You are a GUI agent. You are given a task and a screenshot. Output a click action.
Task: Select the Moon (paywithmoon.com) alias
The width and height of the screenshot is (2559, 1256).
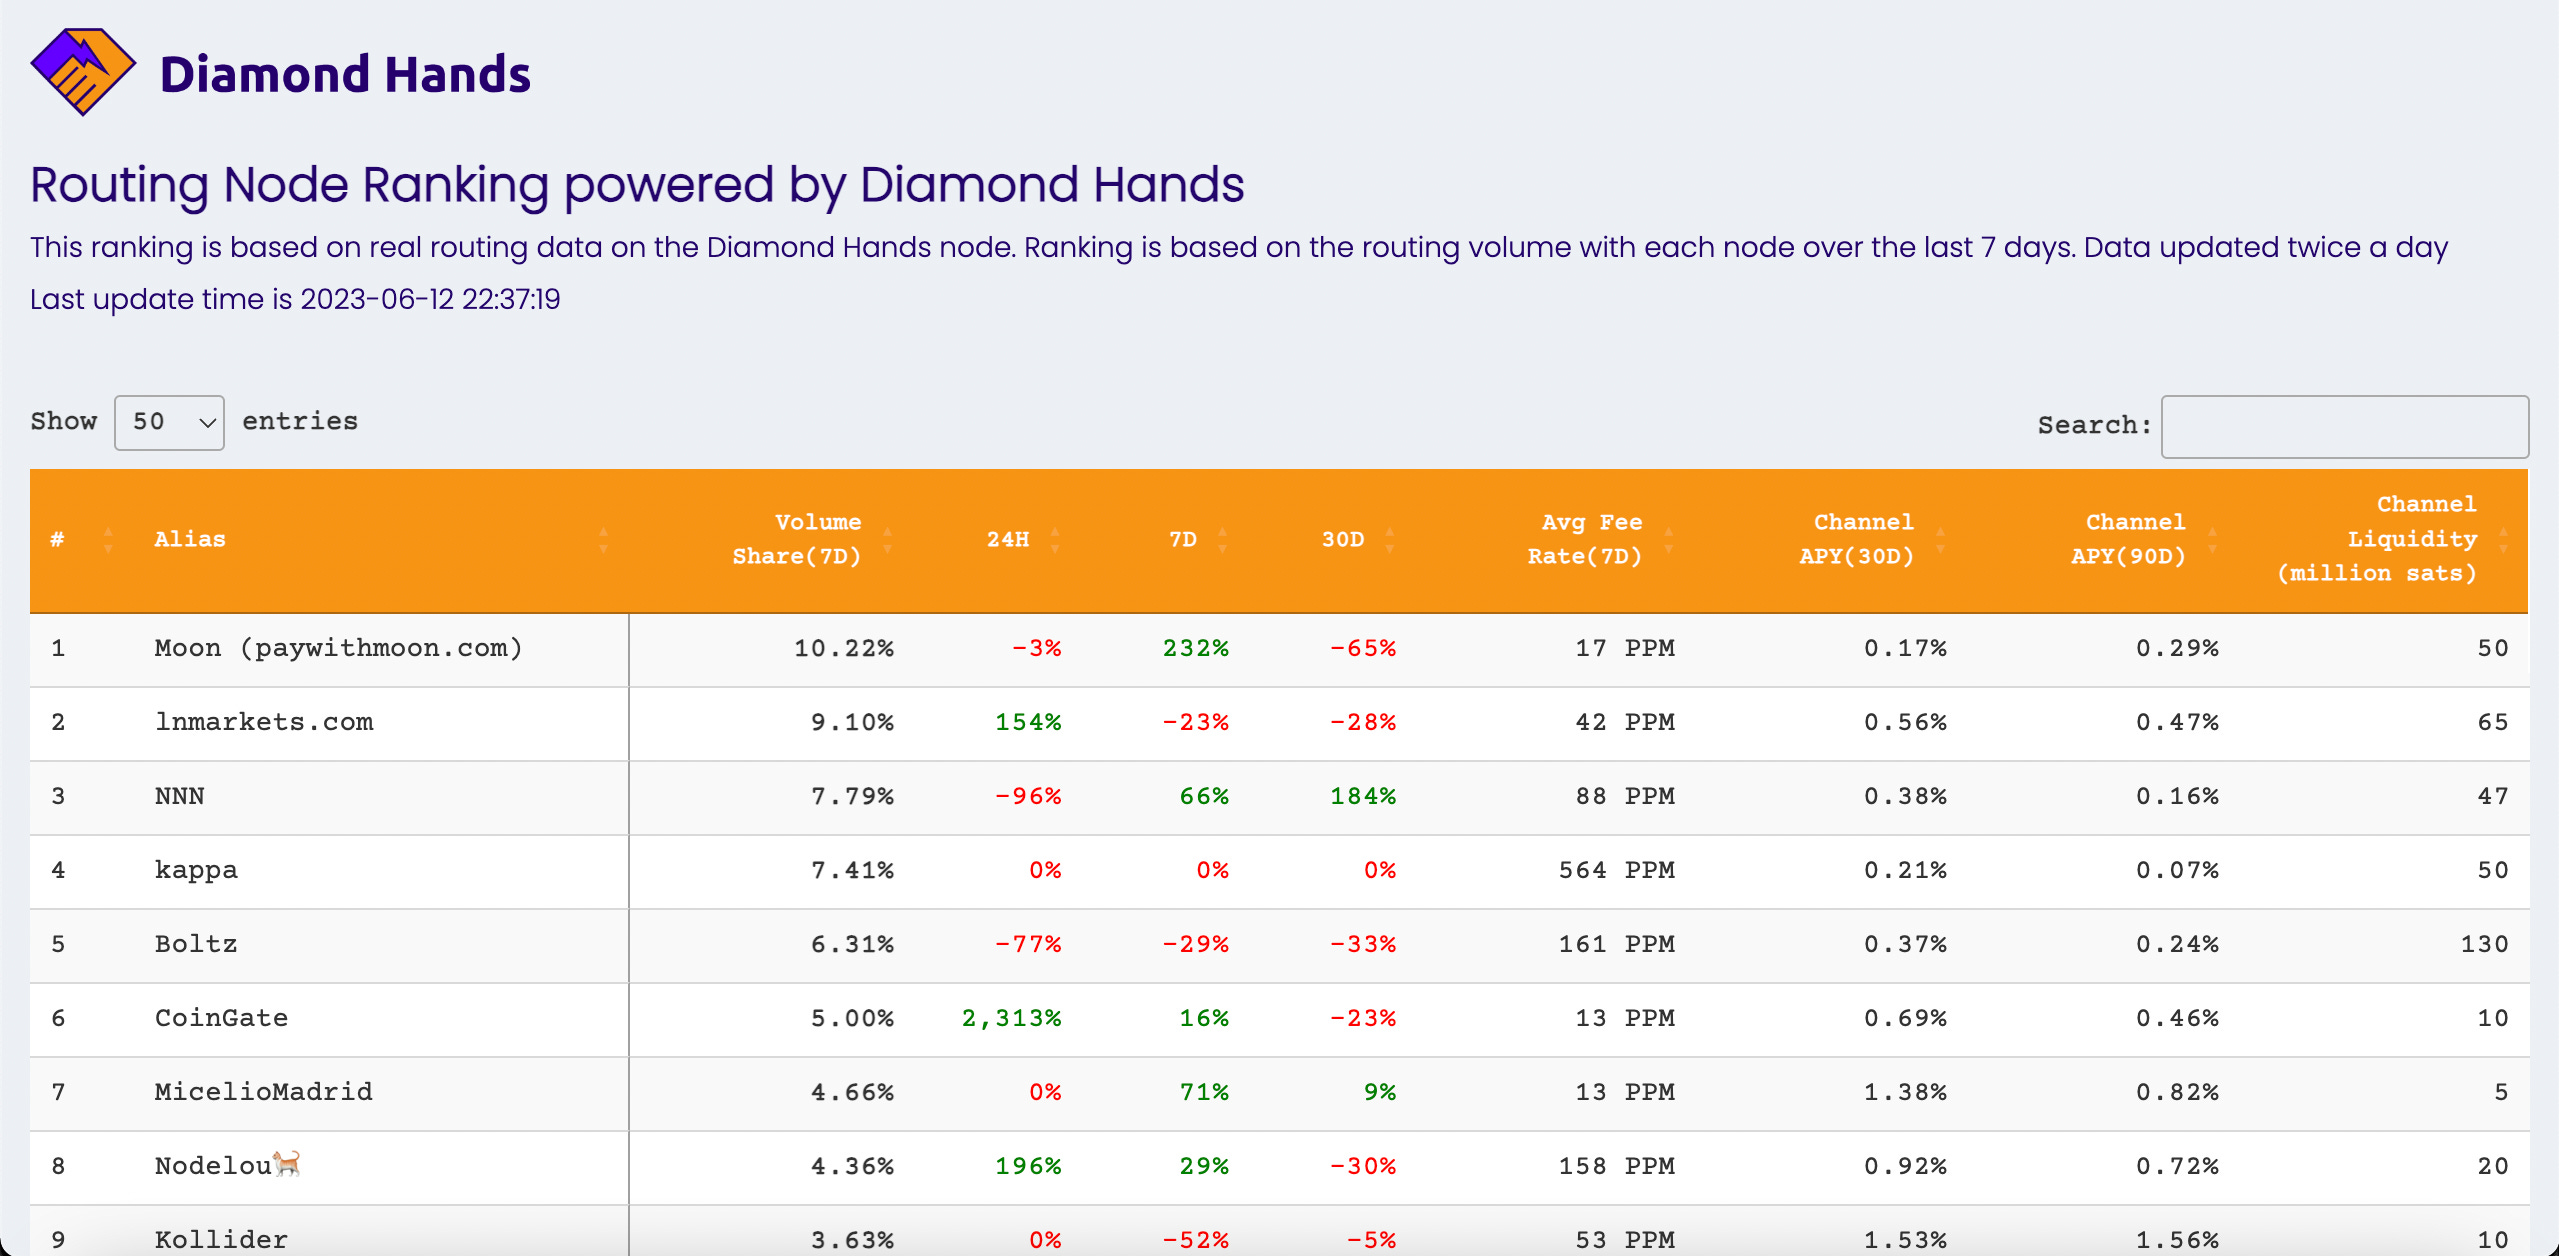(x=339, y=649)
